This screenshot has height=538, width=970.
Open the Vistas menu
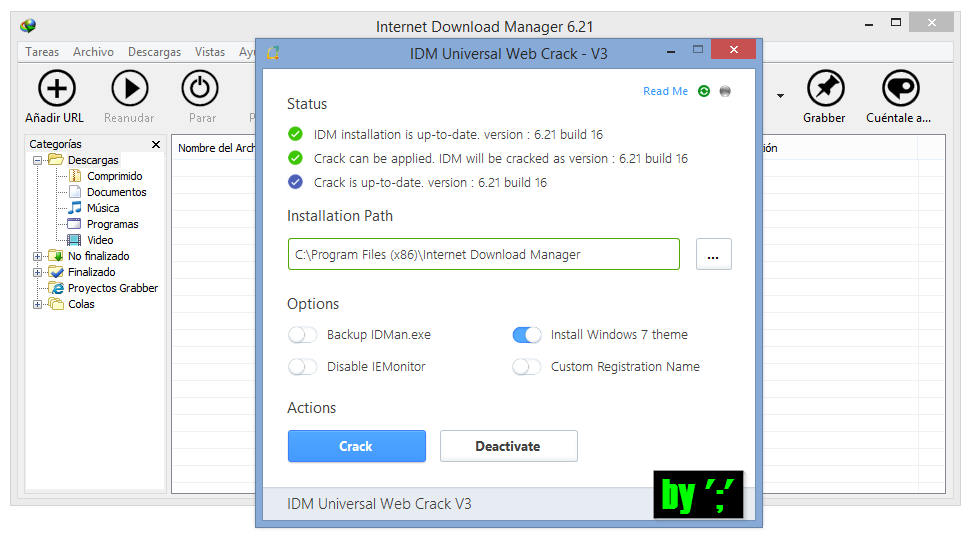[210, 52]
